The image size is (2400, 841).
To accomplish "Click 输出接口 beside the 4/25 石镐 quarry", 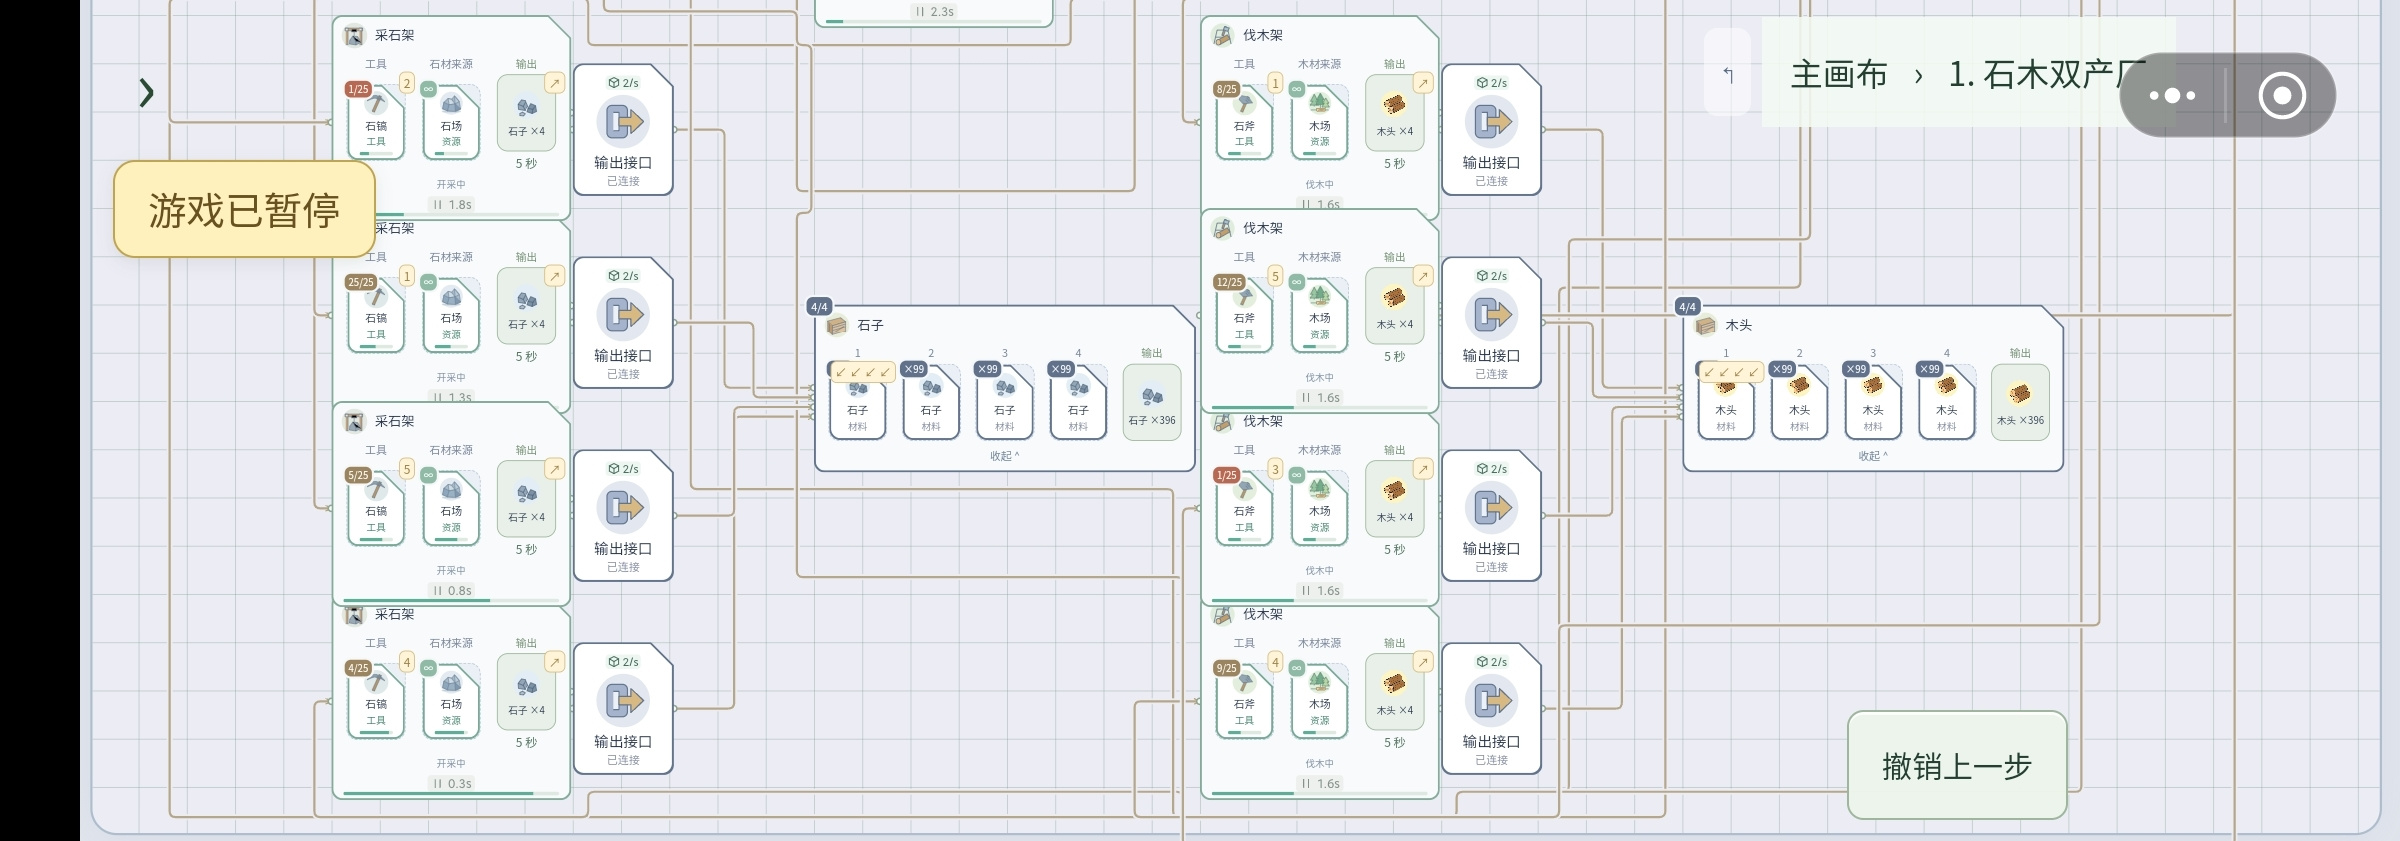I will (x=623, y=709).
